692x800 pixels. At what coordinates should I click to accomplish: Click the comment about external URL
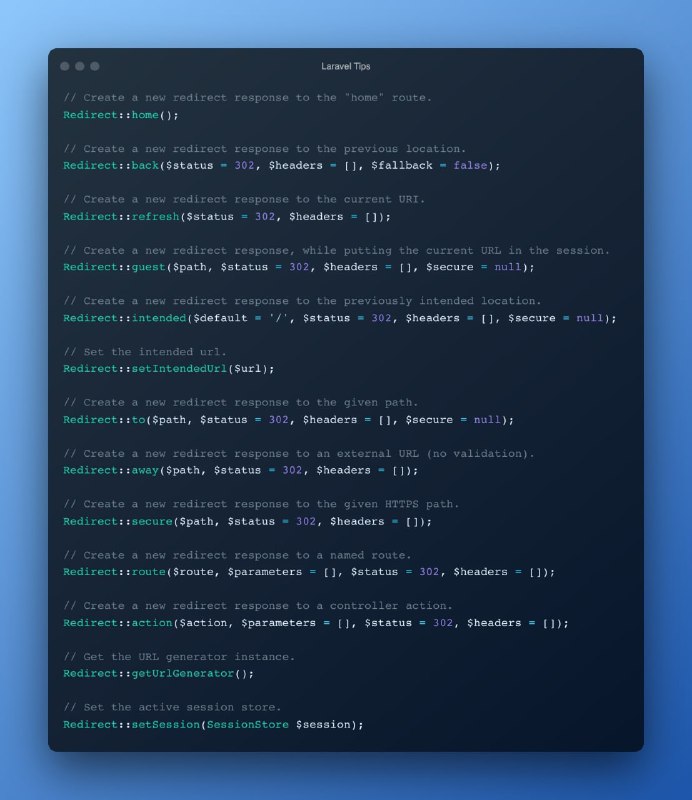pos(299,453)
